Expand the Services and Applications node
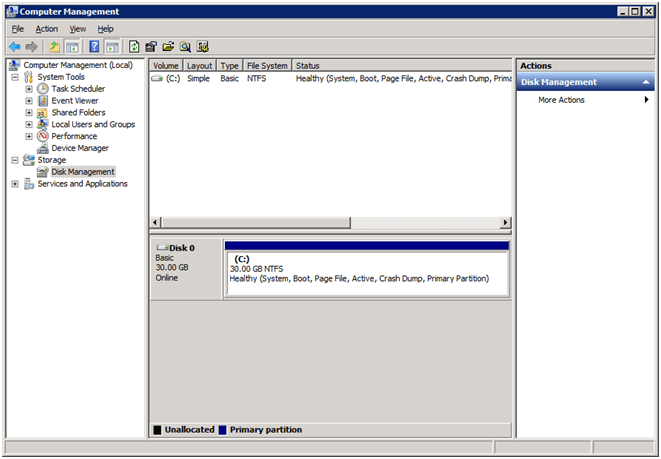Viewport: 661px width, 459px height. pyautogui.click(x=15, y=184)
